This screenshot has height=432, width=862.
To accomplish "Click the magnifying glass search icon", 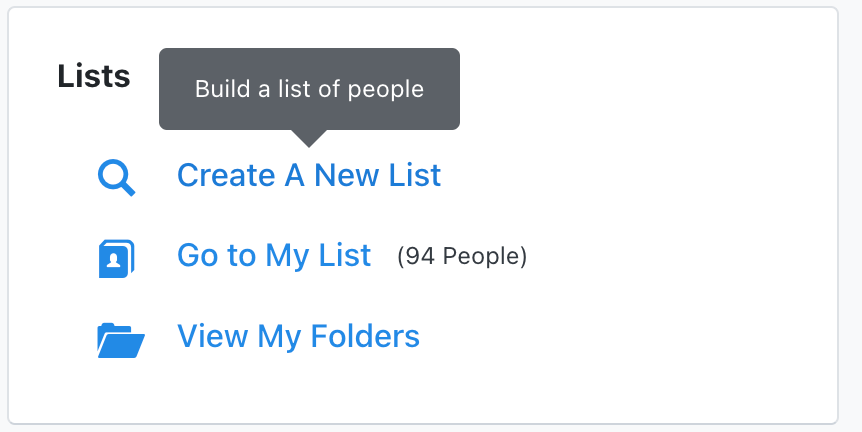I will (x=117, y=178).
